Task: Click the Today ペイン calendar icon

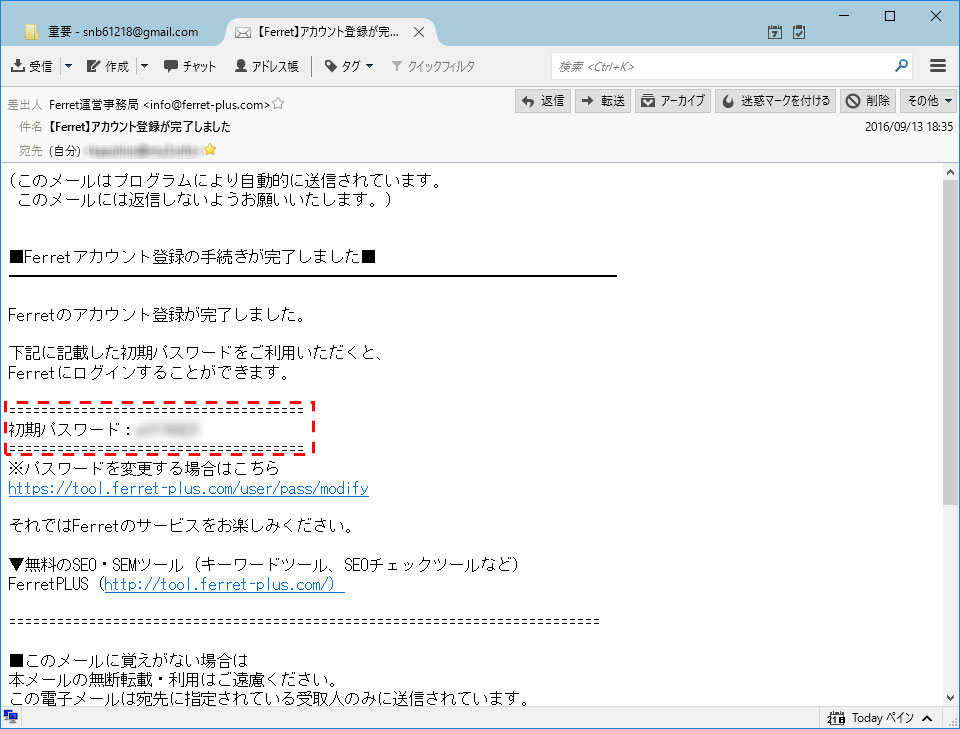Action: point(836,717)
